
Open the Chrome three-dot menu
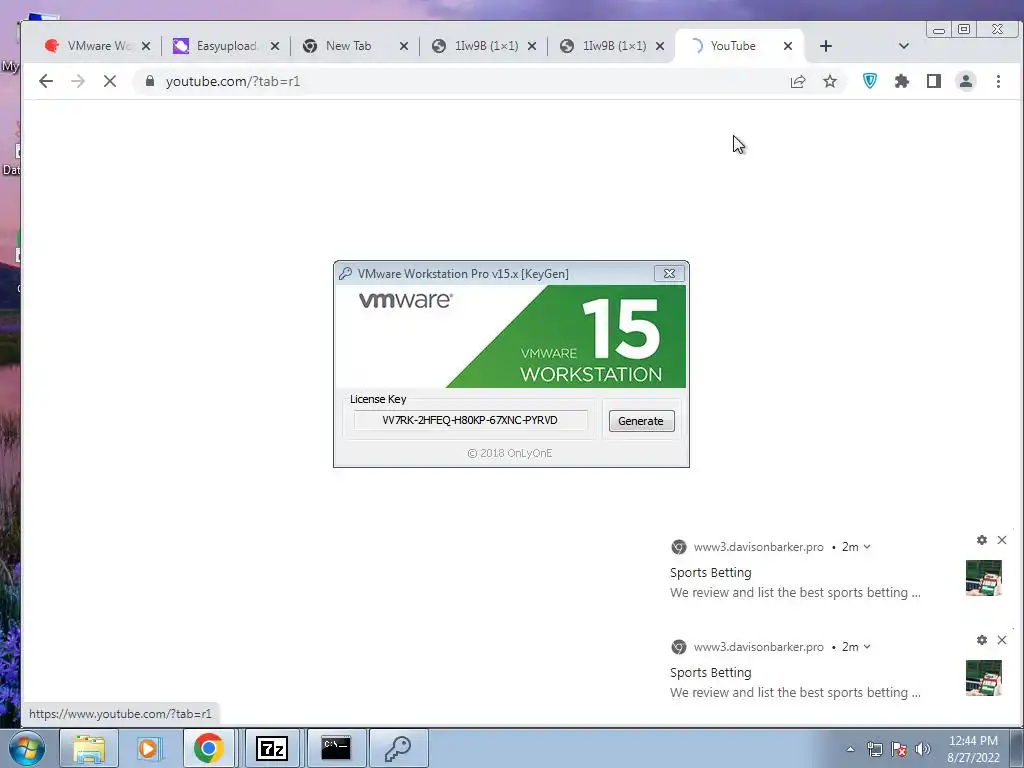click(998, 81)
